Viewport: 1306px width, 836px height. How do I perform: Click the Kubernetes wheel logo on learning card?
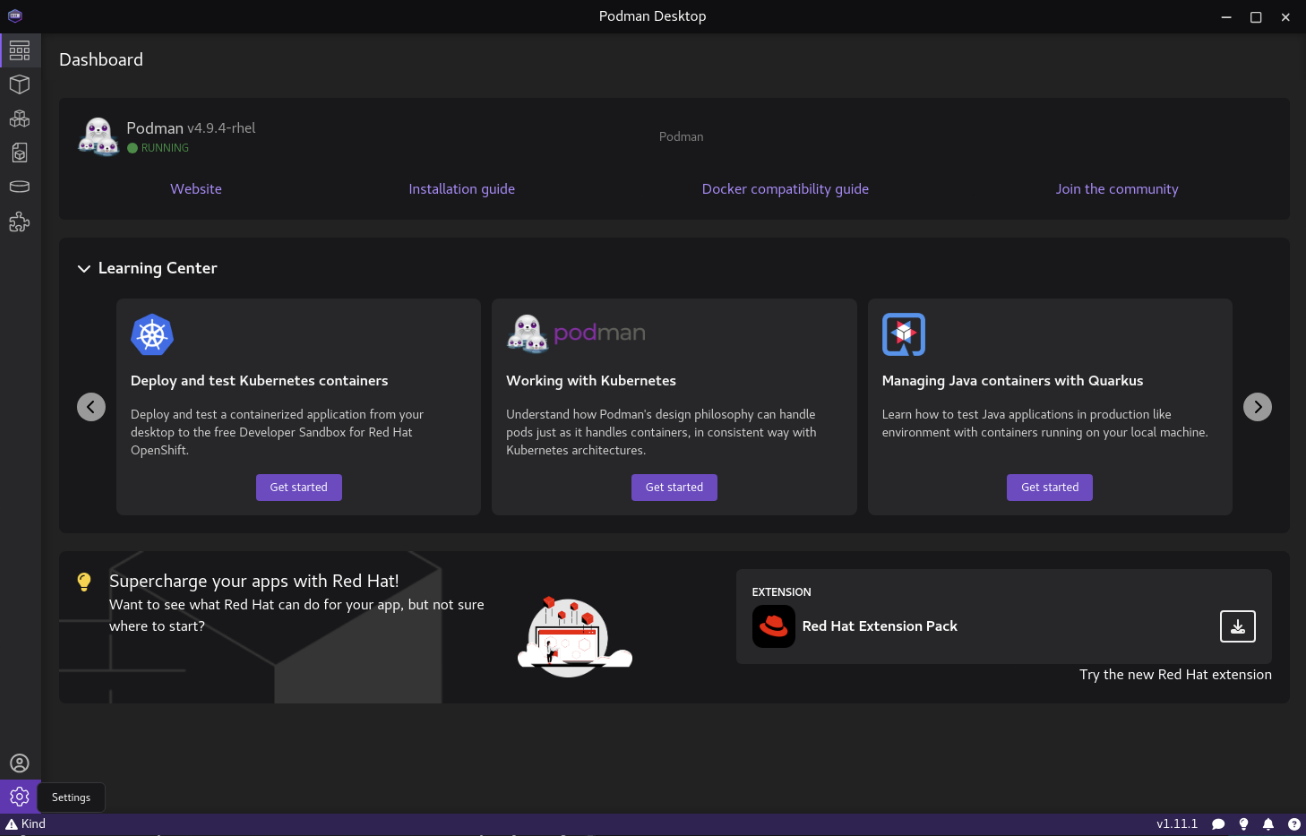[x=152, y=335]
